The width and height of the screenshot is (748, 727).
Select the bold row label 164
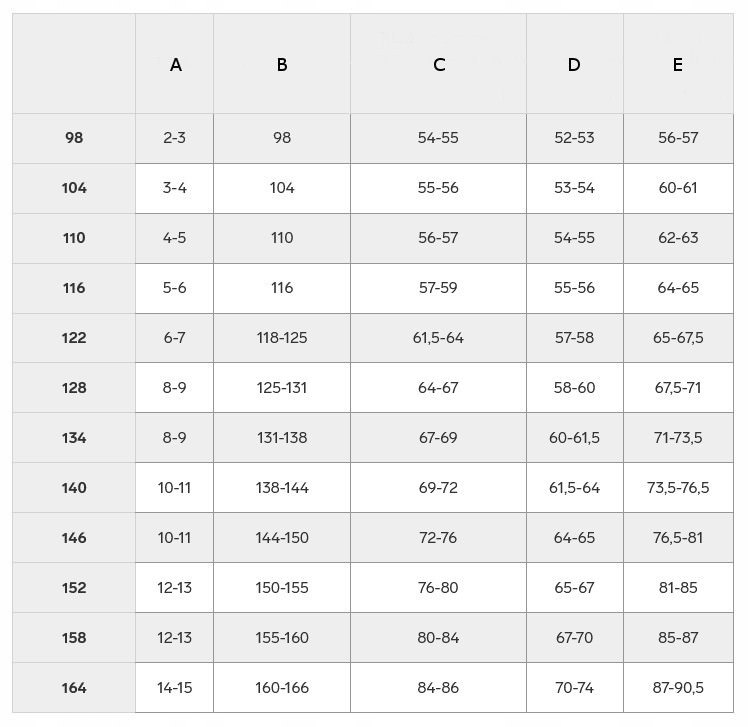click(x=74, y=688)
